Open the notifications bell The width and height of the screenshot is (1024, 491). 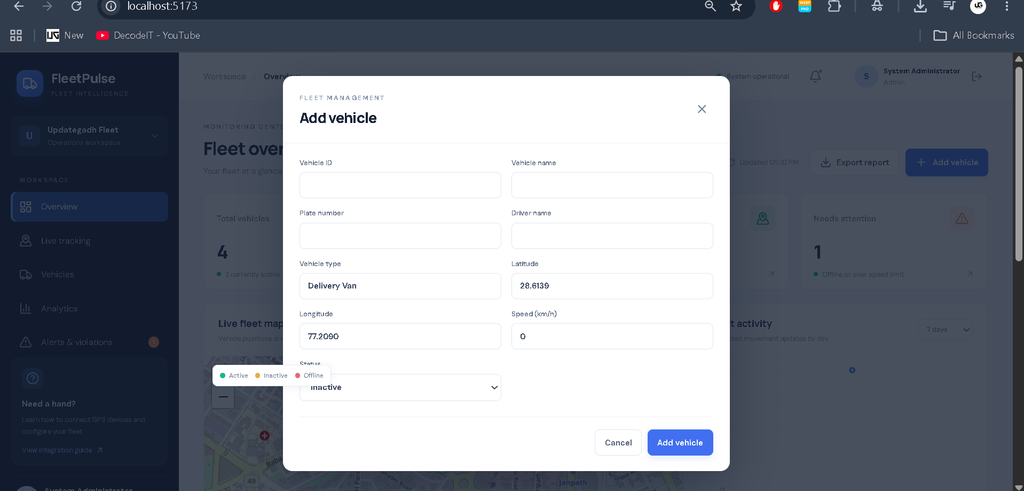click(815, 76)
